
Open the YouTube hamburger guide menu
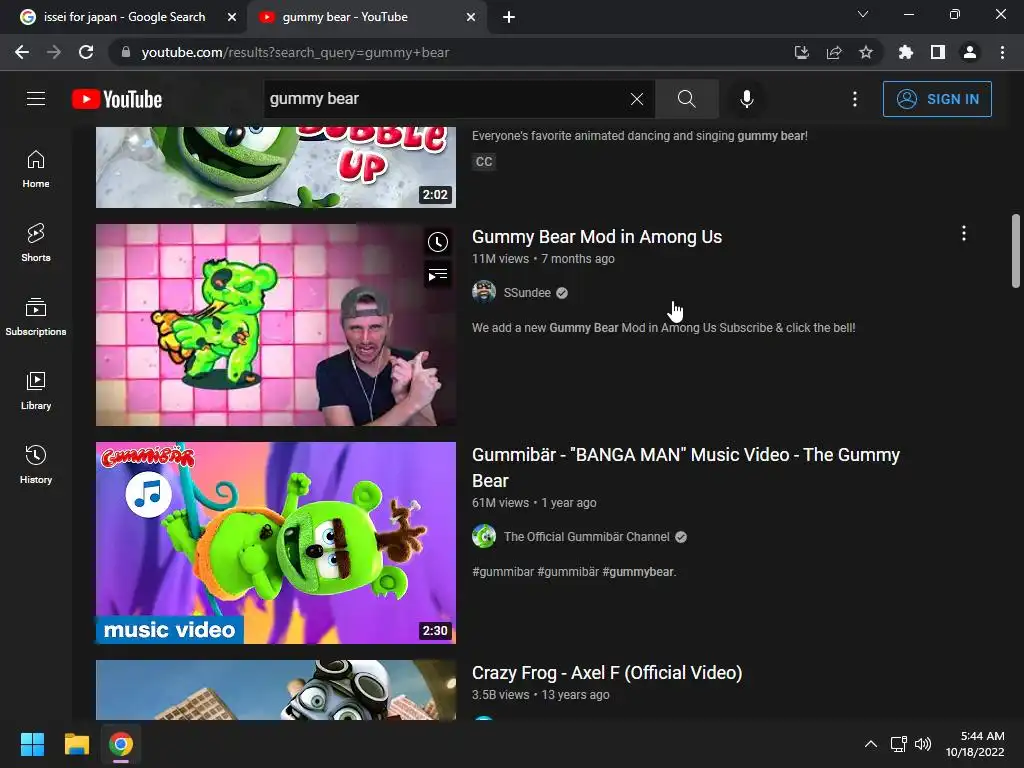pyautogui.click(x=36, y=99)
